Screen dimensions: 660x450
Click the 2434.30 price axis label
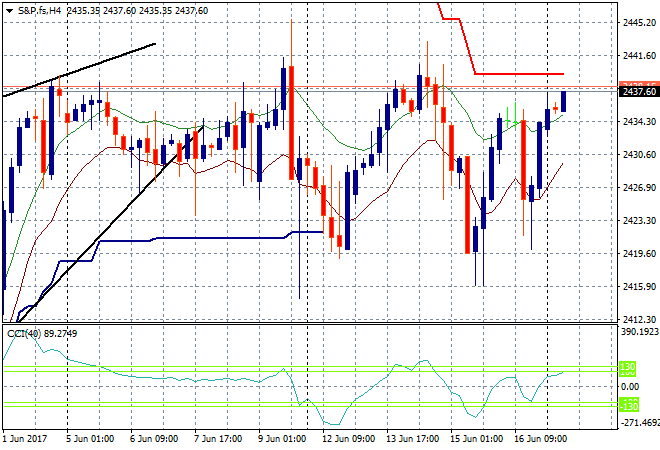tap(639, 122)
